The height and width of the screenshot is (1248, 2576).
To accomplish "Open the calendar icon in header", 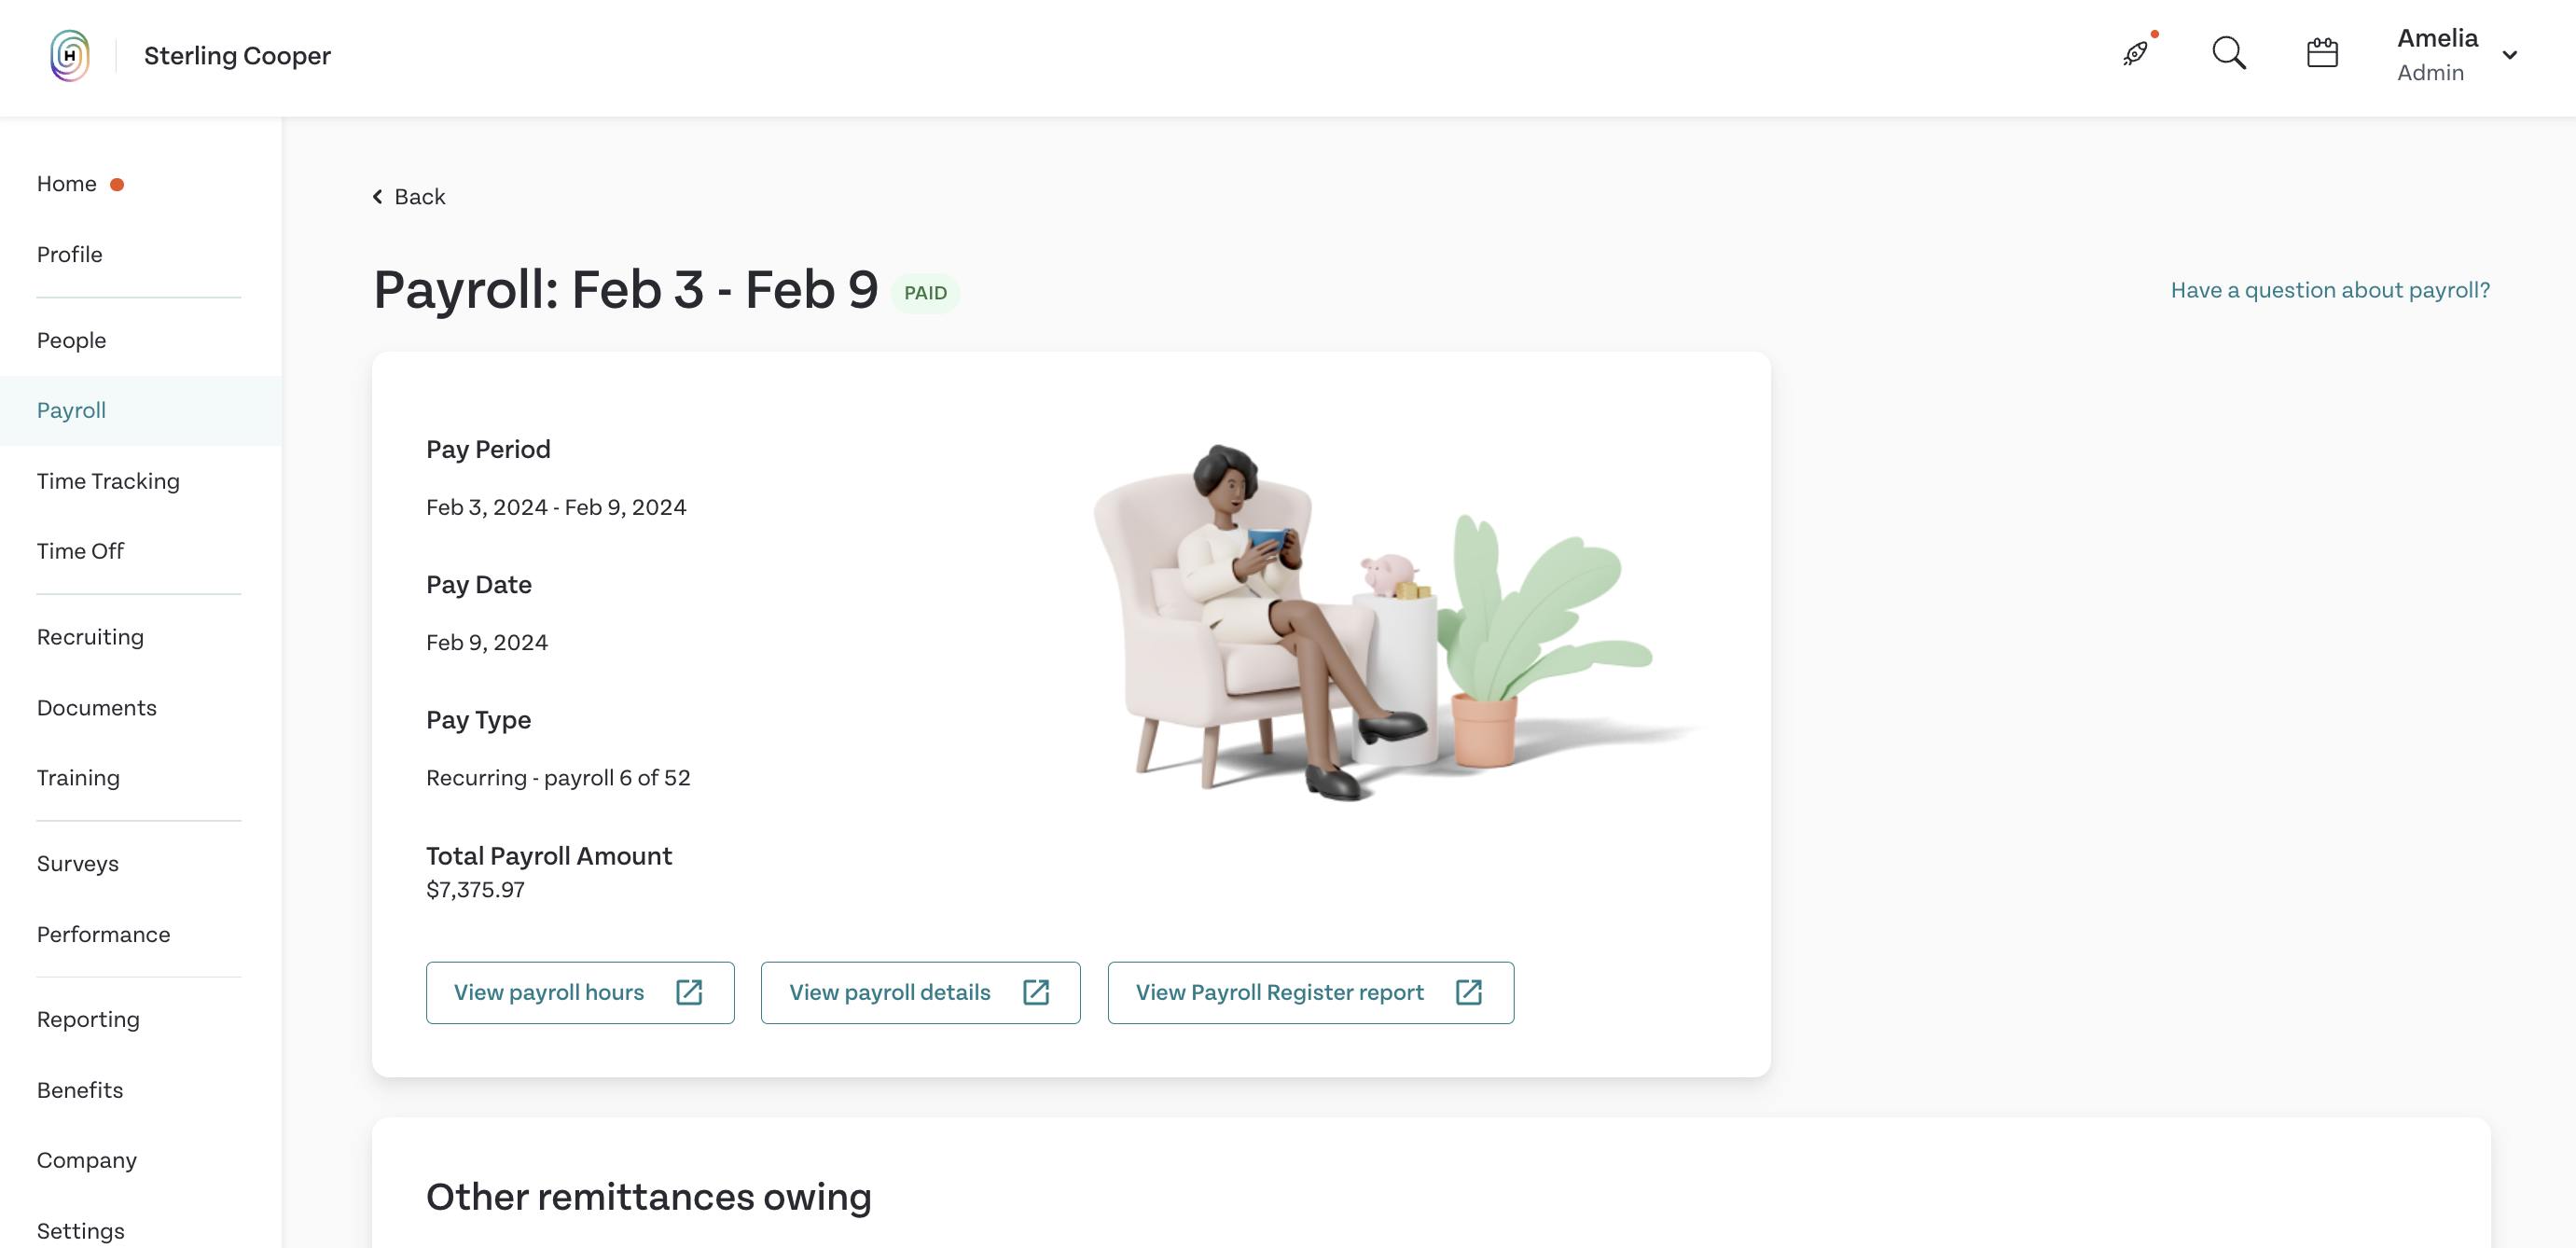I will [x=2321, y=53].
